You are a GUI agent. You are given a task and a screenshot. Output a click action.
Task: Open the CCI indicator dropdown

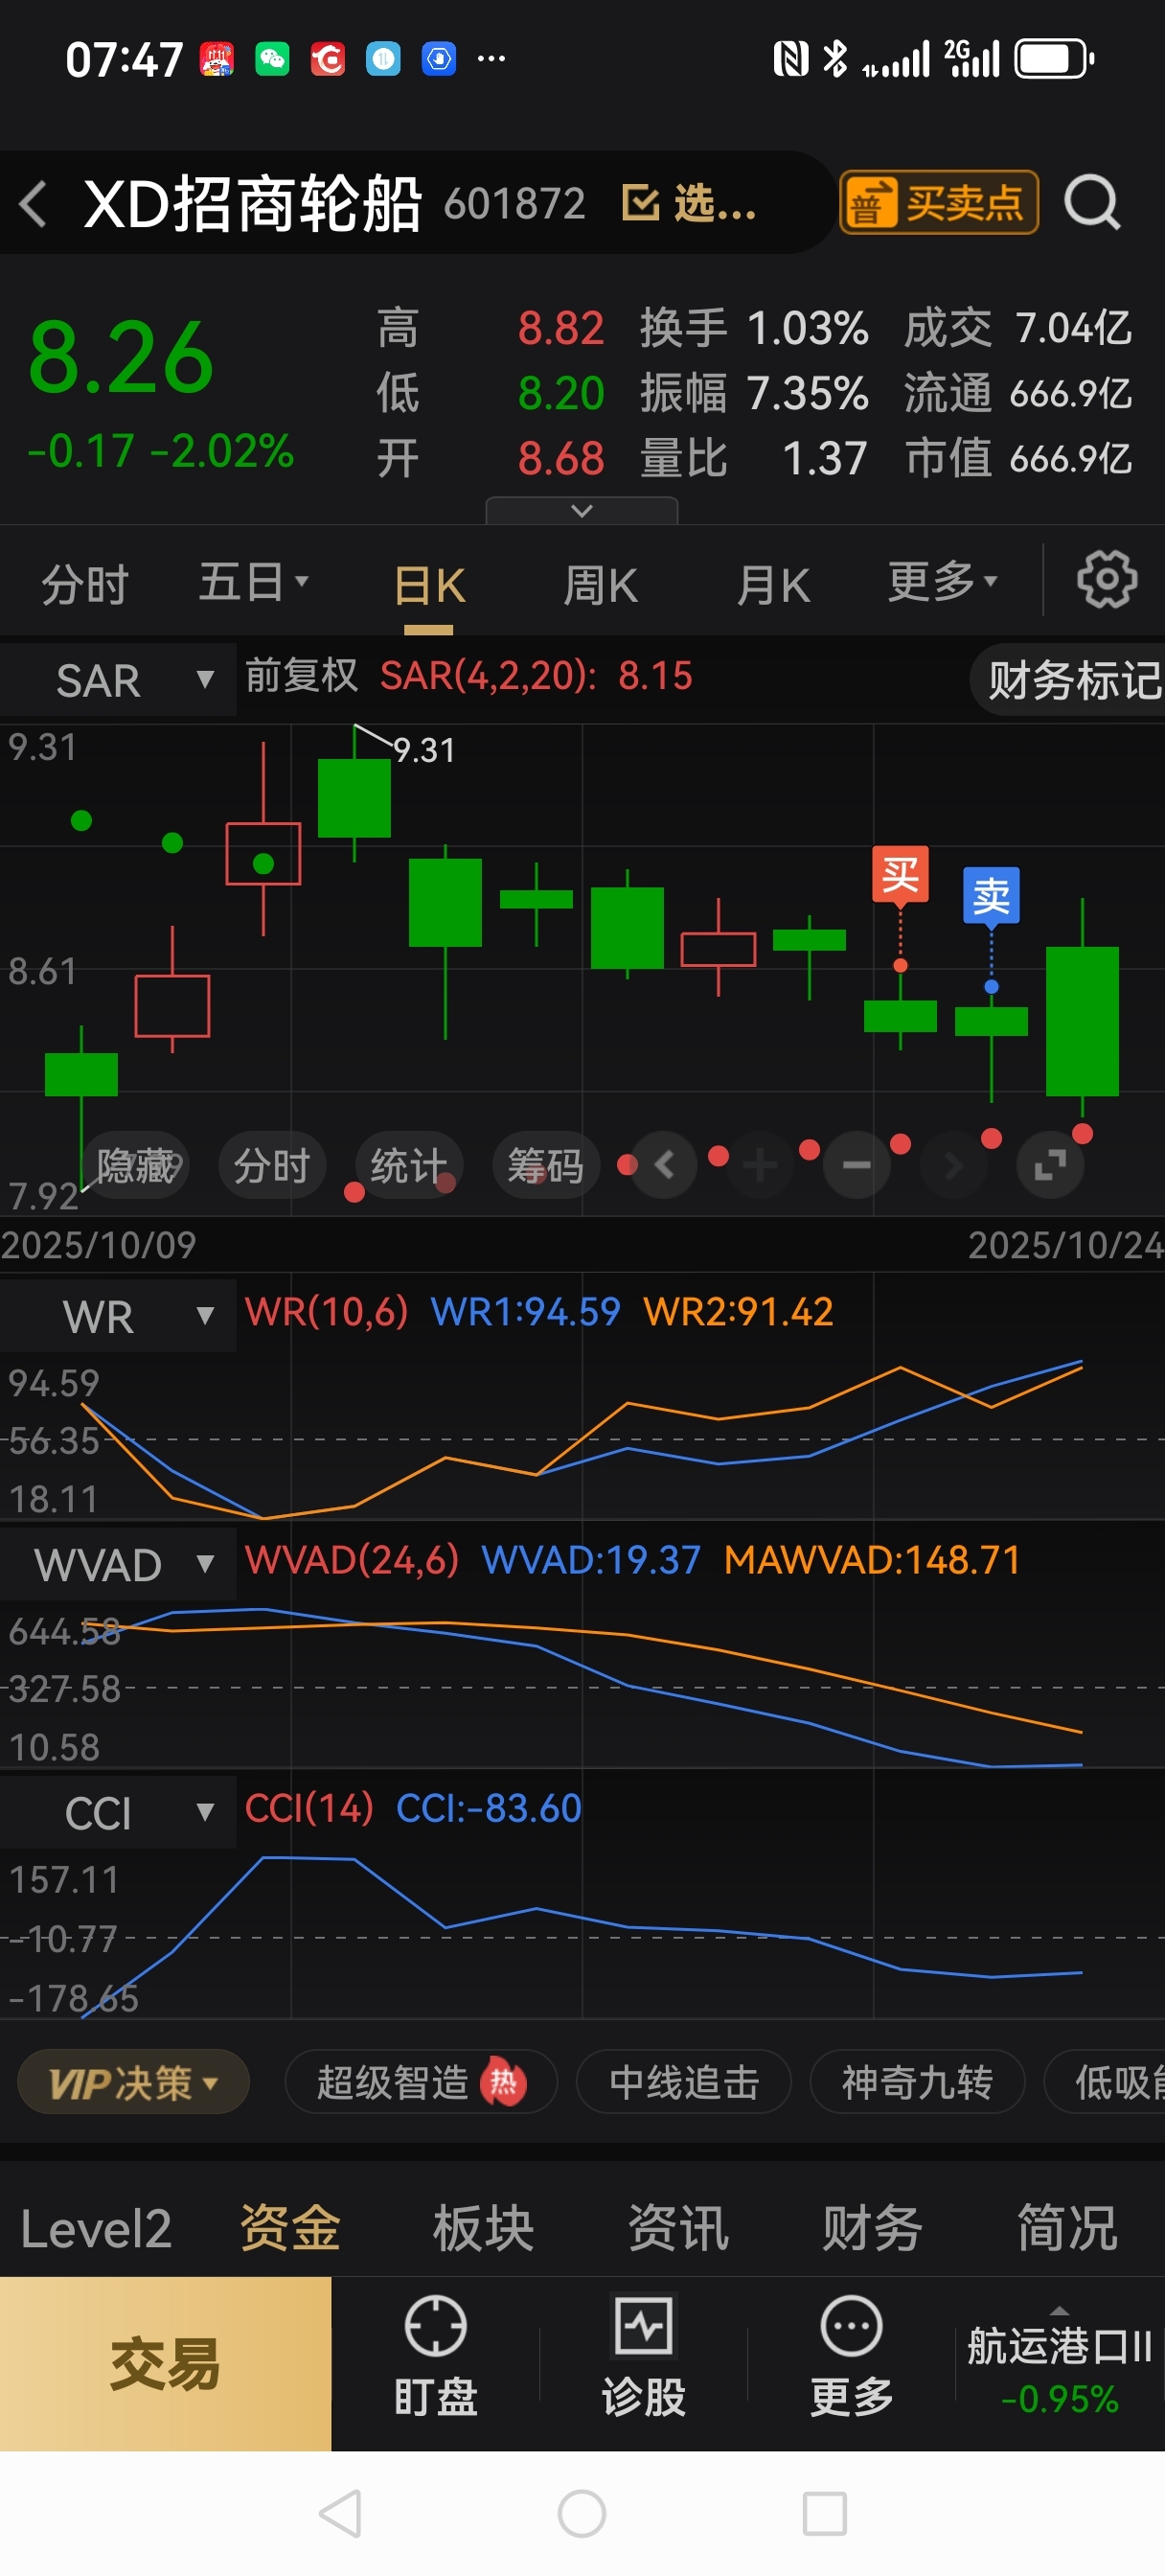[x=118, y=1812]
